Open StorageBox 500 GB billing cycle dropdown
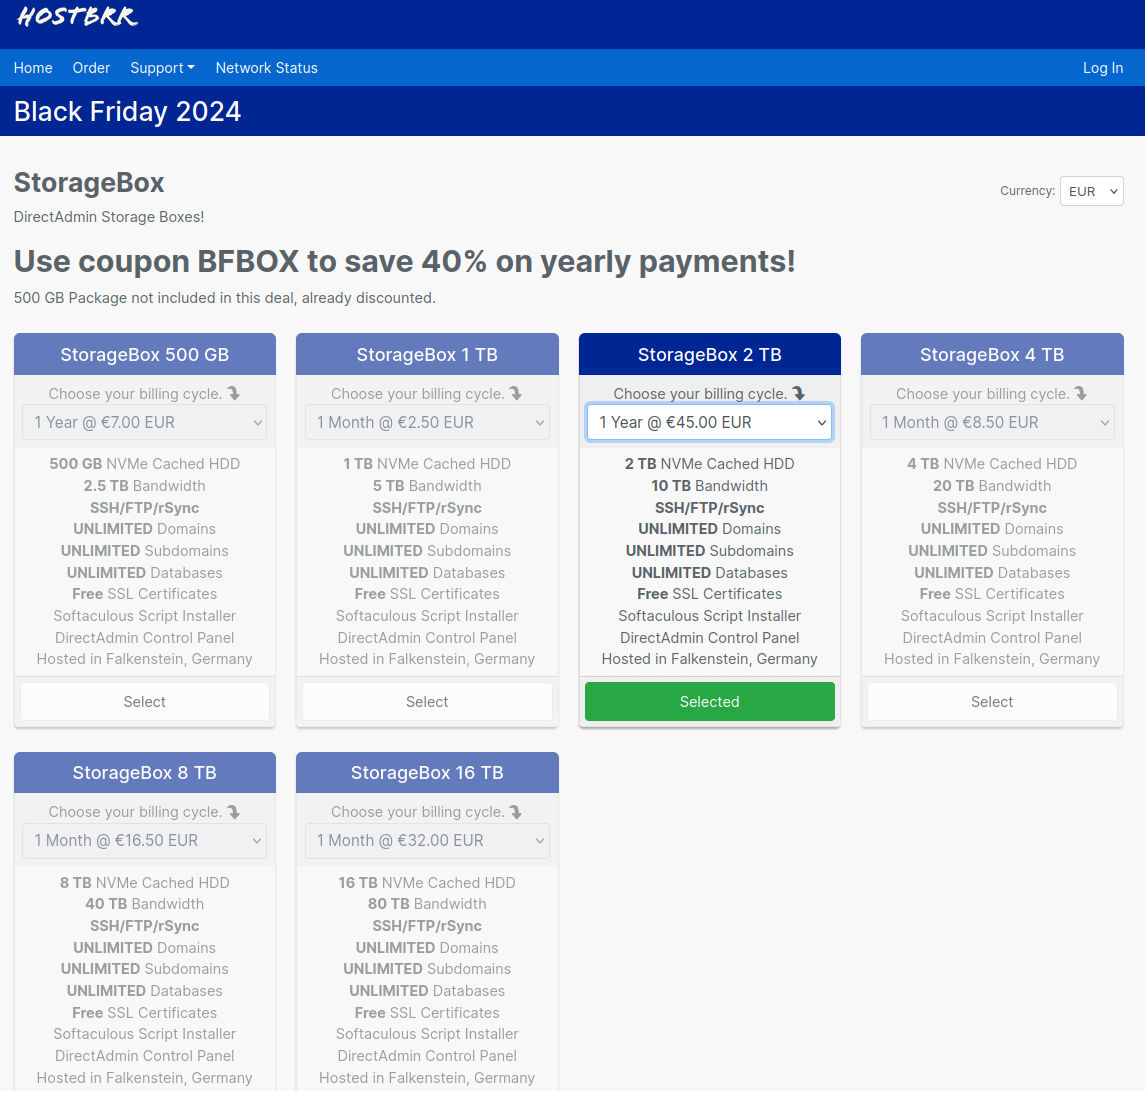Viewport: 1145px width, 1093px height. coord(145,423)
